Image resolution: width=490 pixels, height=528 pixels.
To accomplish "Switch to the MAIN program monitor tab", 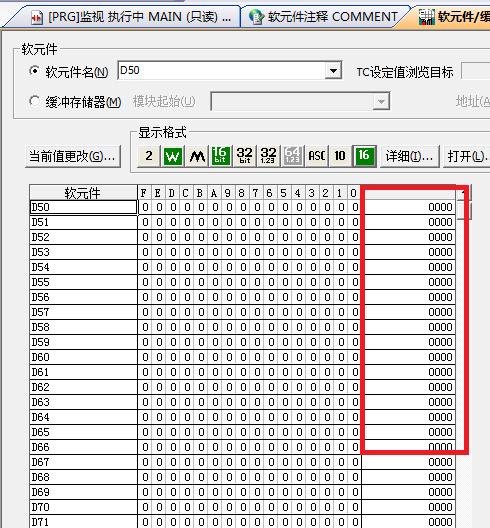I will 130,17.
